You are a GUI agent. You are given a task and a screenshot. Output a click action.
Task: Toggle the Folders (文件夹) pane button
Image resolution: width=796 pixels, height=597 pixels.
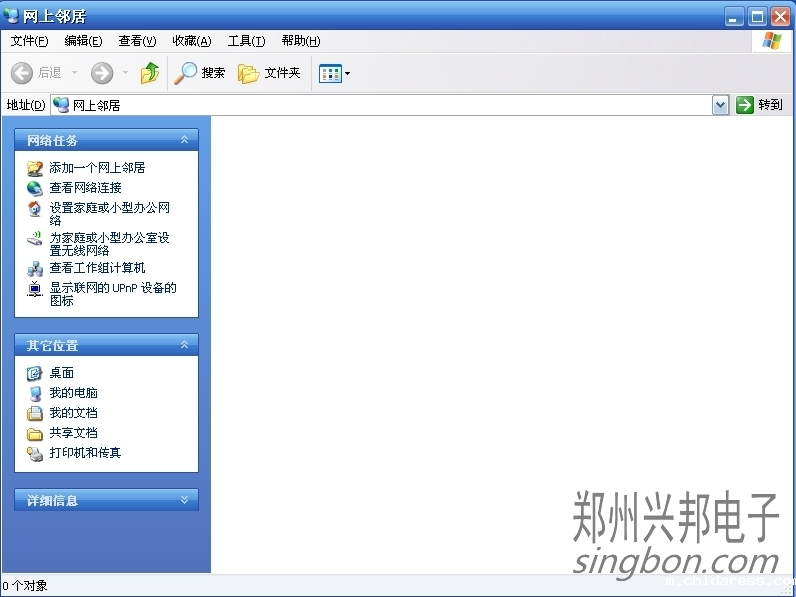269,73
